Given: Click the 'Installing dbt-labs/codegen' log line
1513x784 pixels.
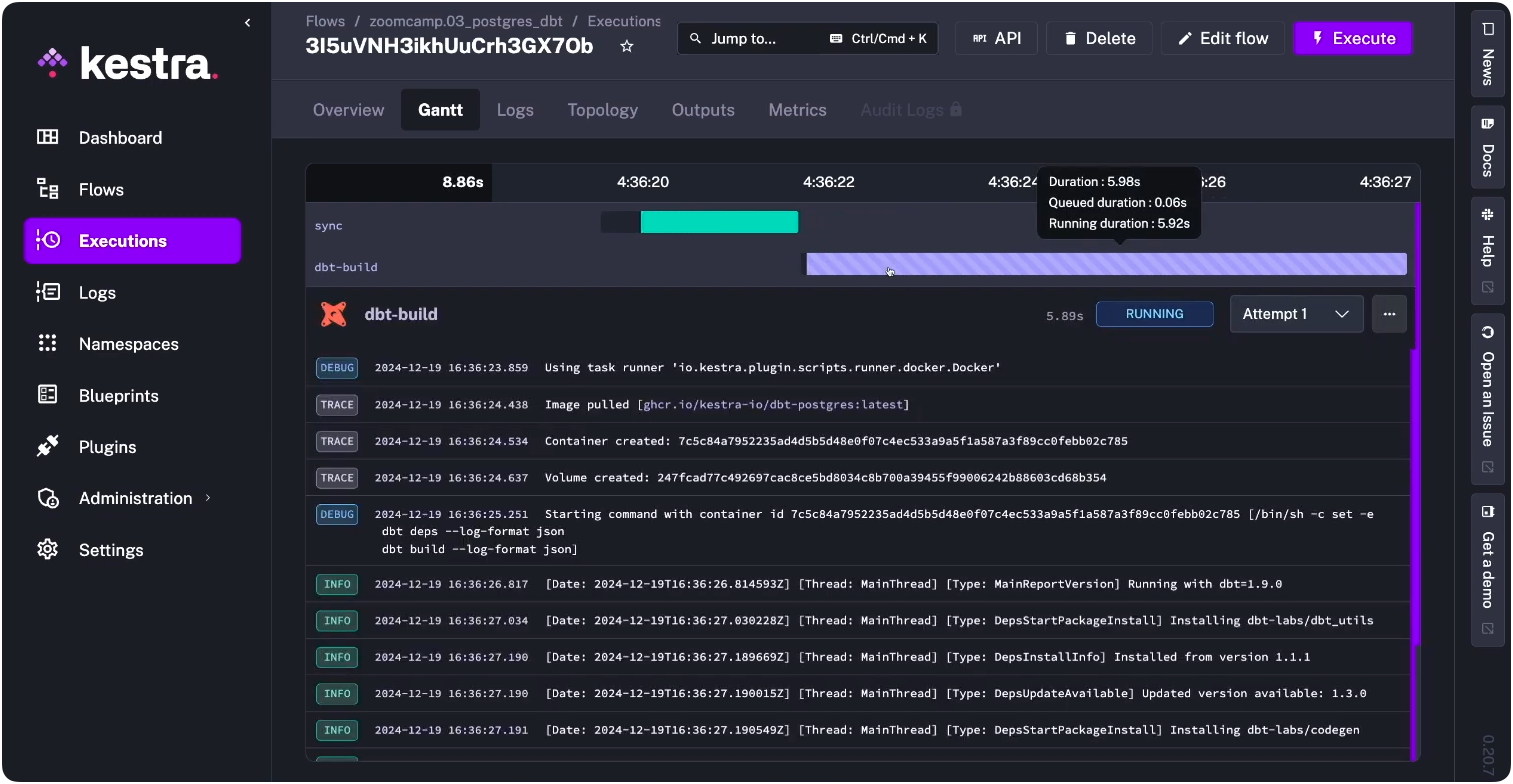Looking at the screenshot, I should [858, 730].
